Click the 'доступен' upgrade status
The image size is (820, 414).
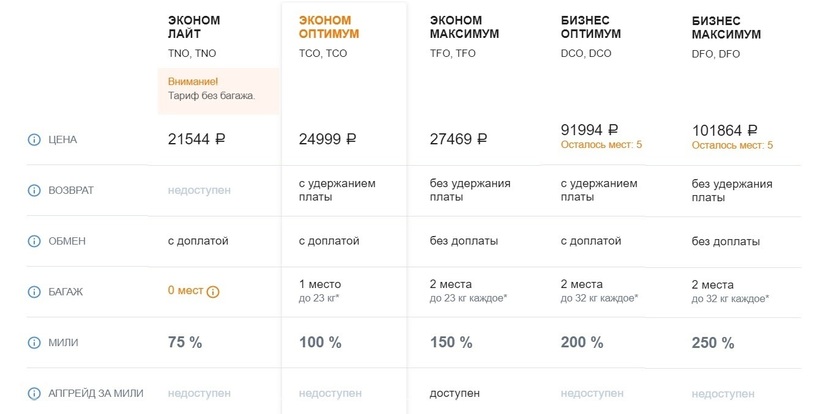(453, 393)
